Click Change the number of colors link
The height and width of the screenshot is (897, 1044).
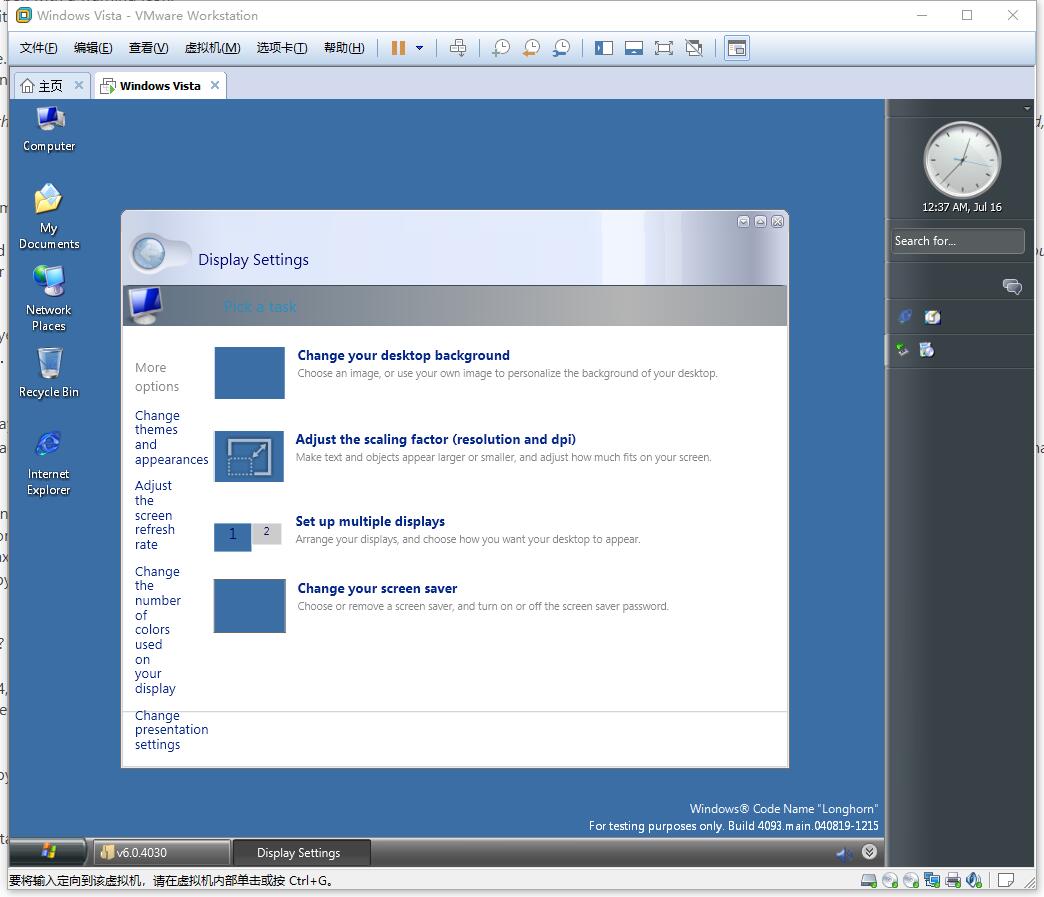(157, 630)
